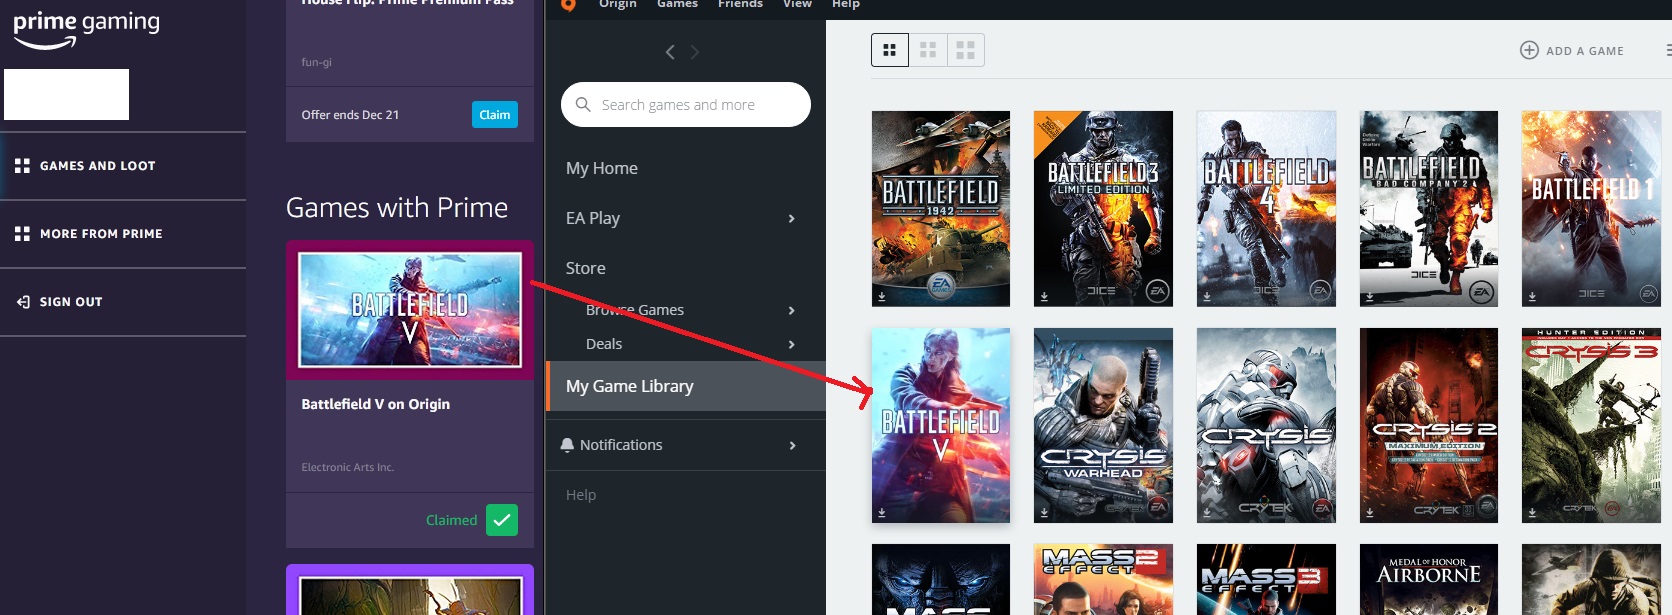This screenshot has height=615, width=1672.
Task: Open Battlefield V tile in library
Action: click(x=941, y=425)
